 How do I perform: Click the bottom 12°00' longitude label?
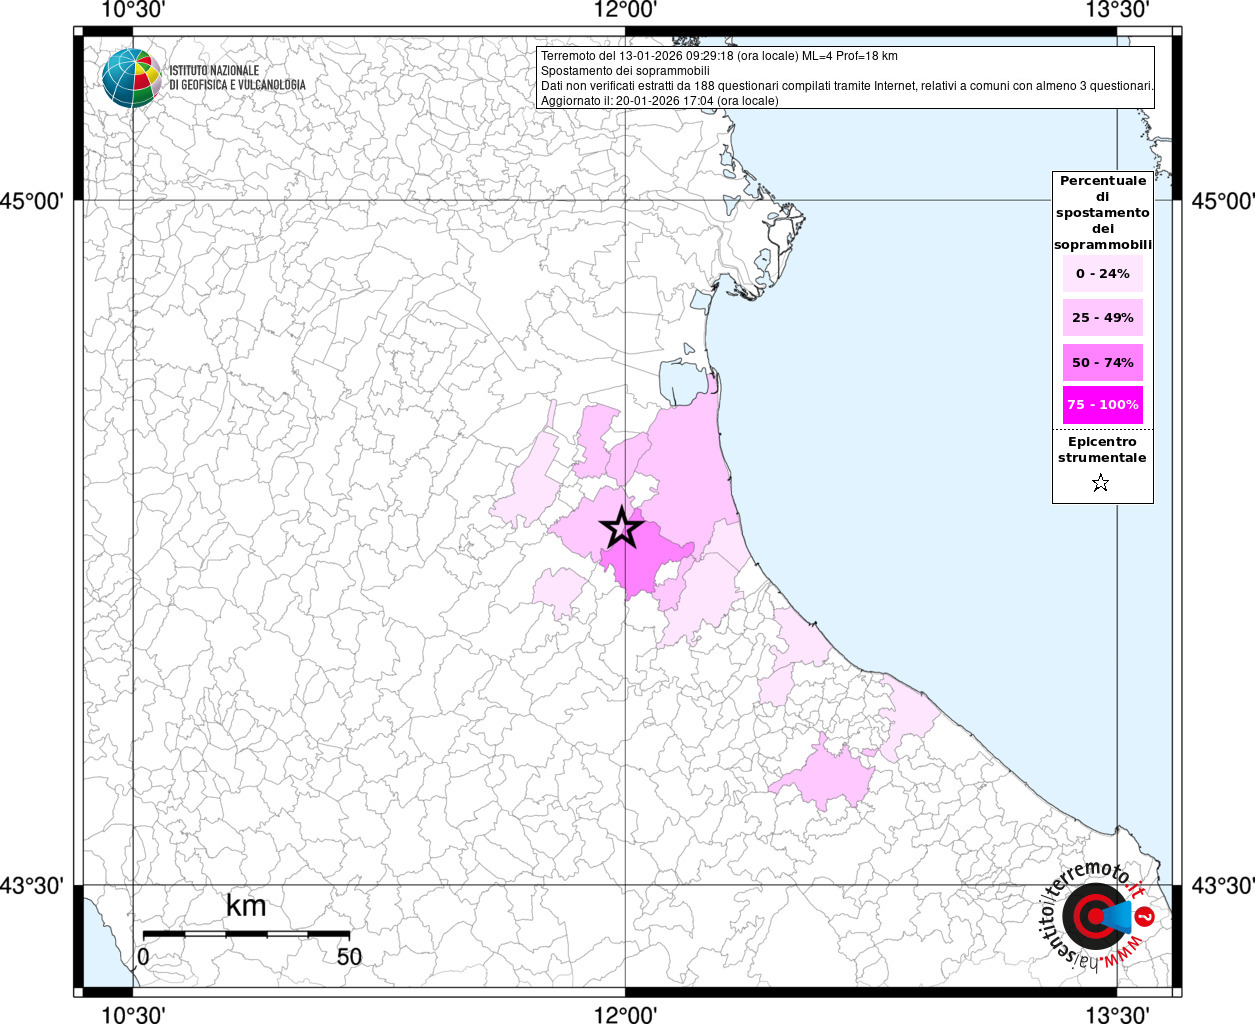click(x=625, y=1014)
